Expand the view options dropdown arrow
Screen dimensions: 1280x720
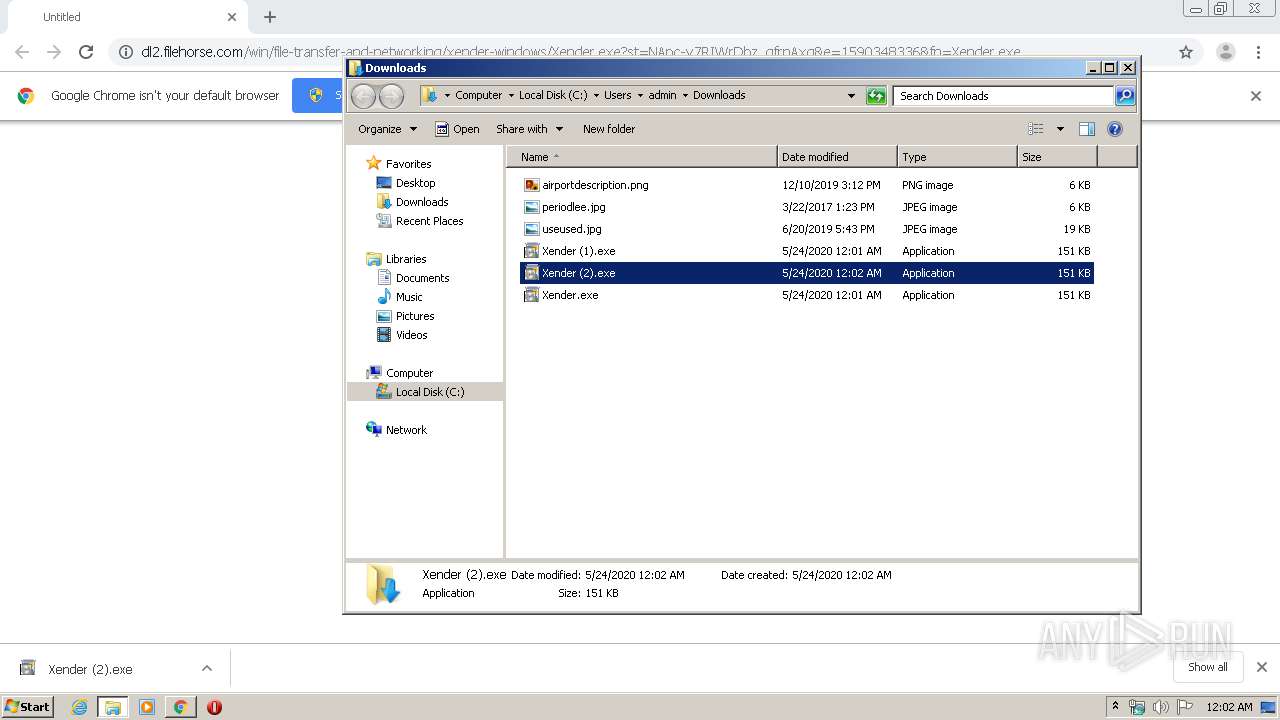(1060, 129)
